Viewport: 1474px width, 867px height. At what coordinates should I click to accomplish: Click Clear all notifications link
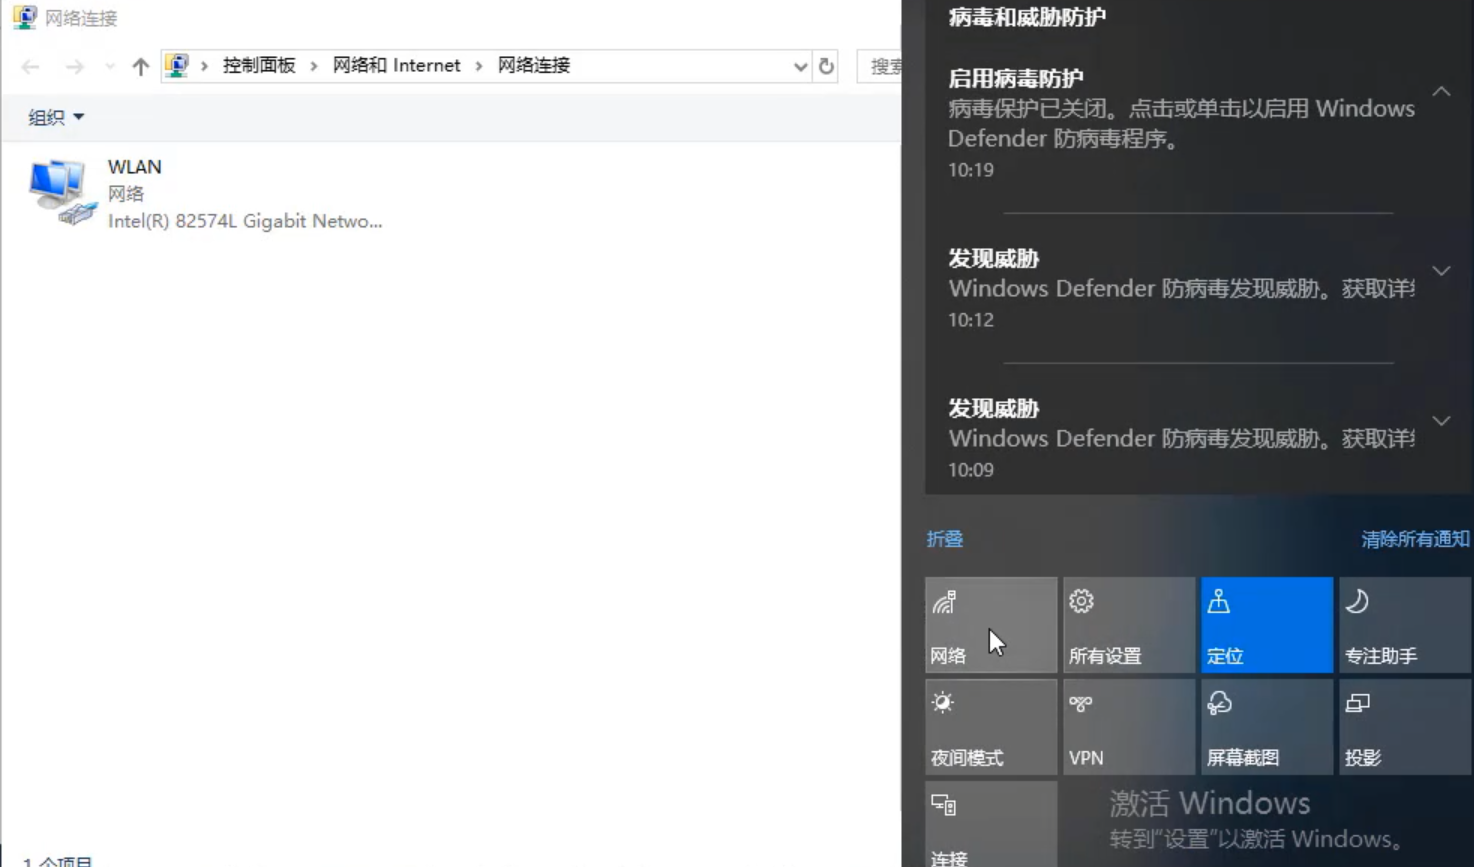point(1414,539)
